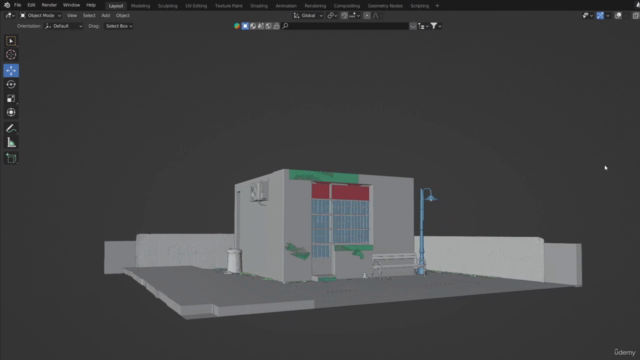Switch to the UV Editing workspace tab
640x360 pixels.
point(196,6)
